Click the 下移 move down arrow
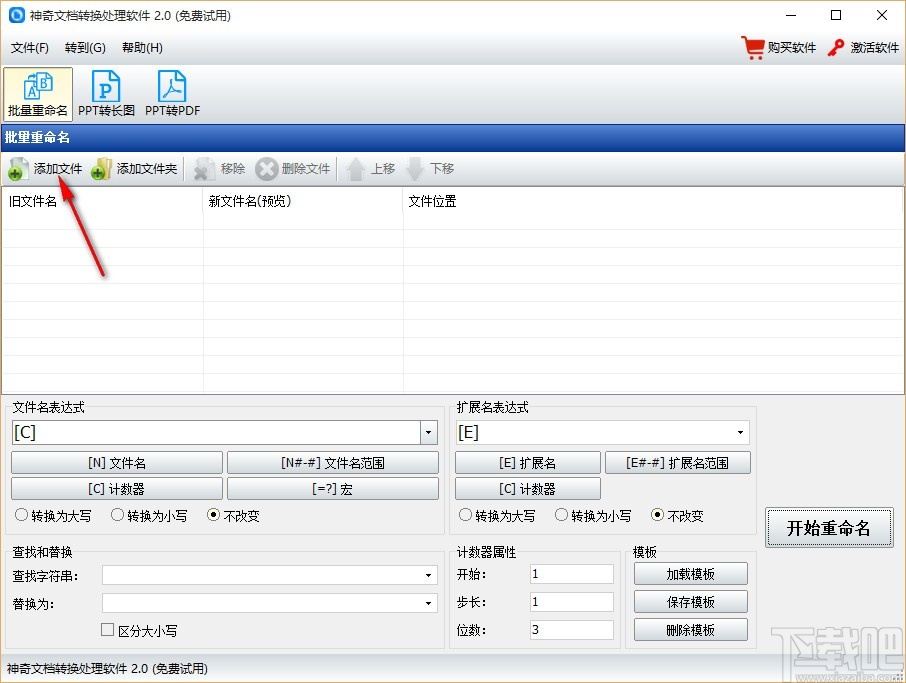The width and height of the screenshot is (906, 683). (414, 169)
